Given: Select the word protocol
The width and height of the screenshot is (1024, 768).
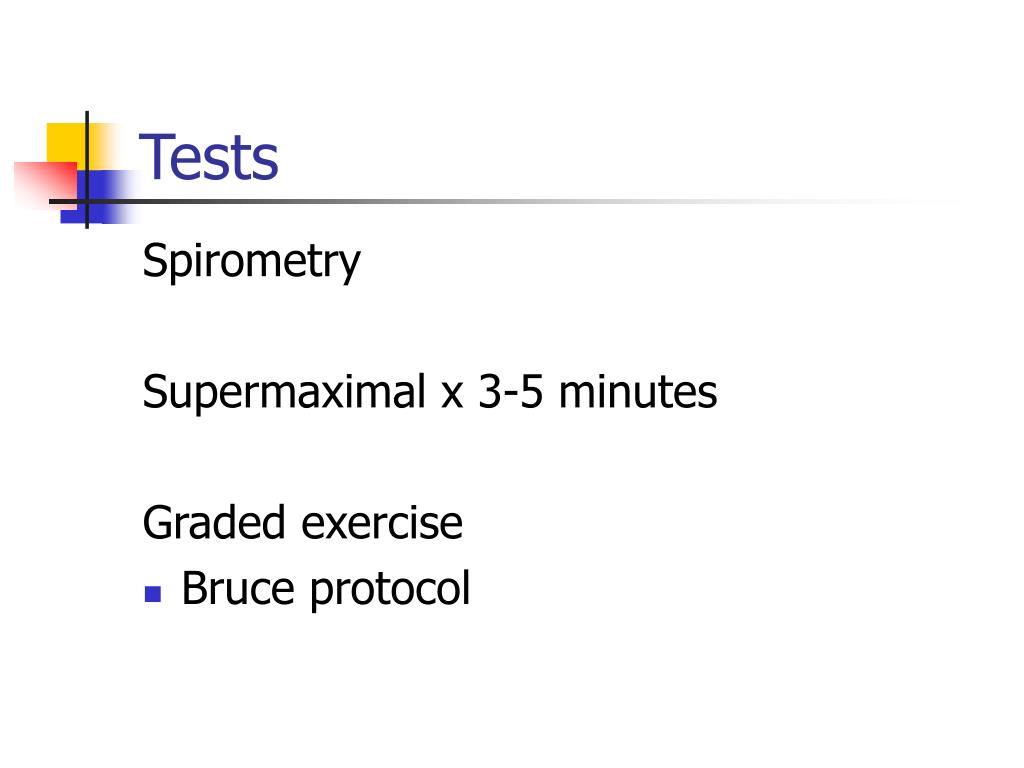Looking at the screenshot, I should [390, 590].
